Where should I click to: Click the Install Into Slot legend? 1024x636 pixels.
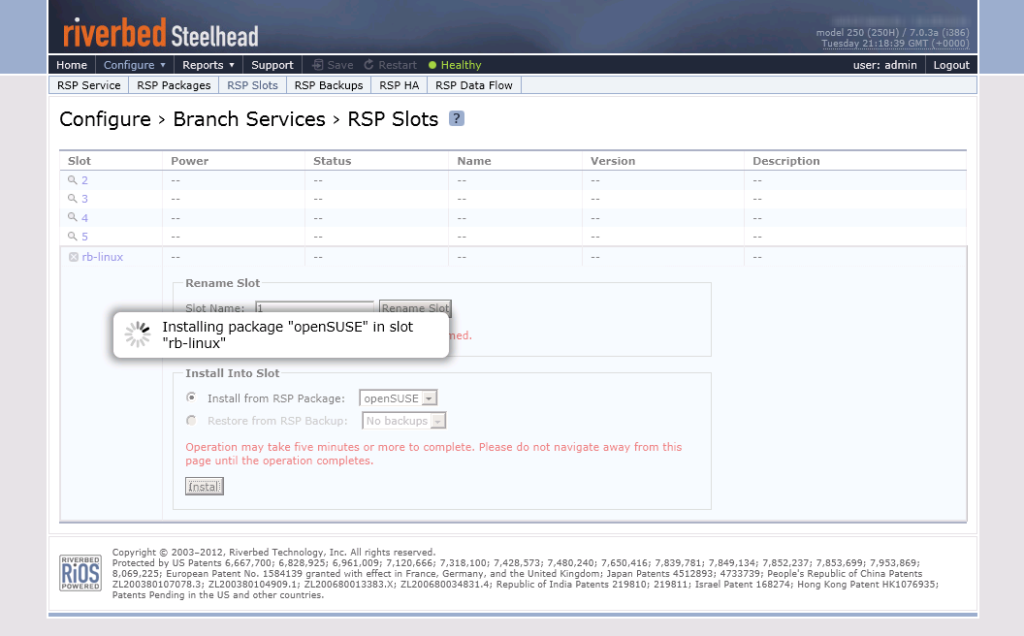tap(232, 373)
